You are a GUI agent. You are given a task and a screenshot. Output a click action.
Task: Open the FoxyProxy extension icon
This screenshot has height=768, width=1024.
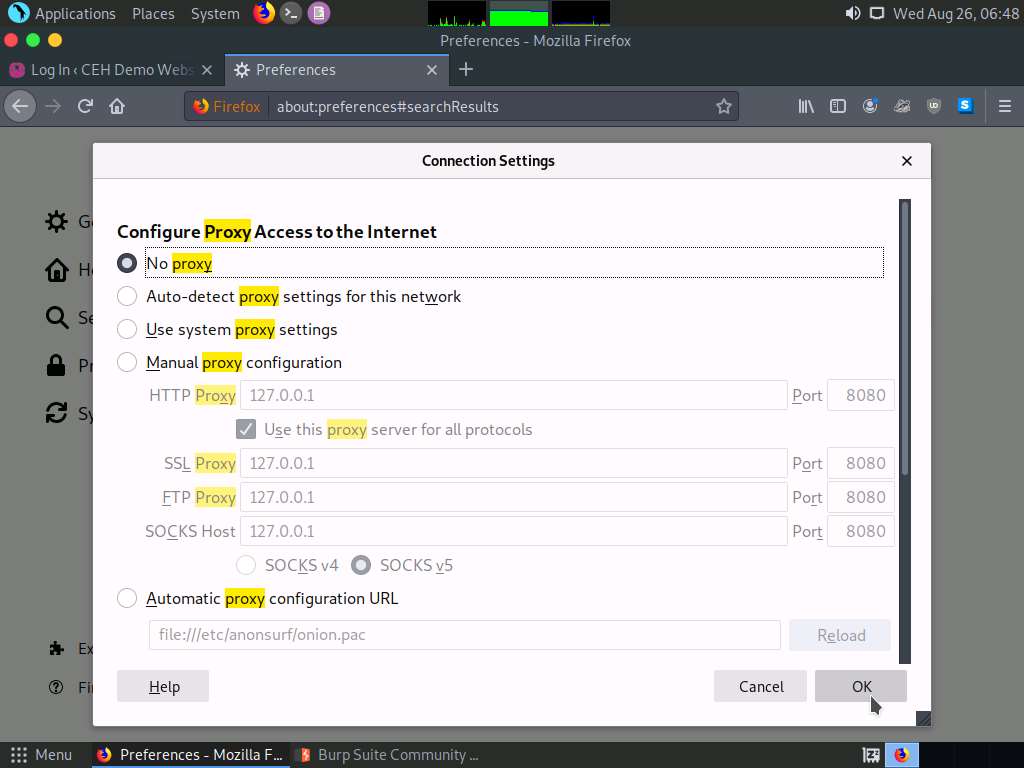(x=902, y=106)
